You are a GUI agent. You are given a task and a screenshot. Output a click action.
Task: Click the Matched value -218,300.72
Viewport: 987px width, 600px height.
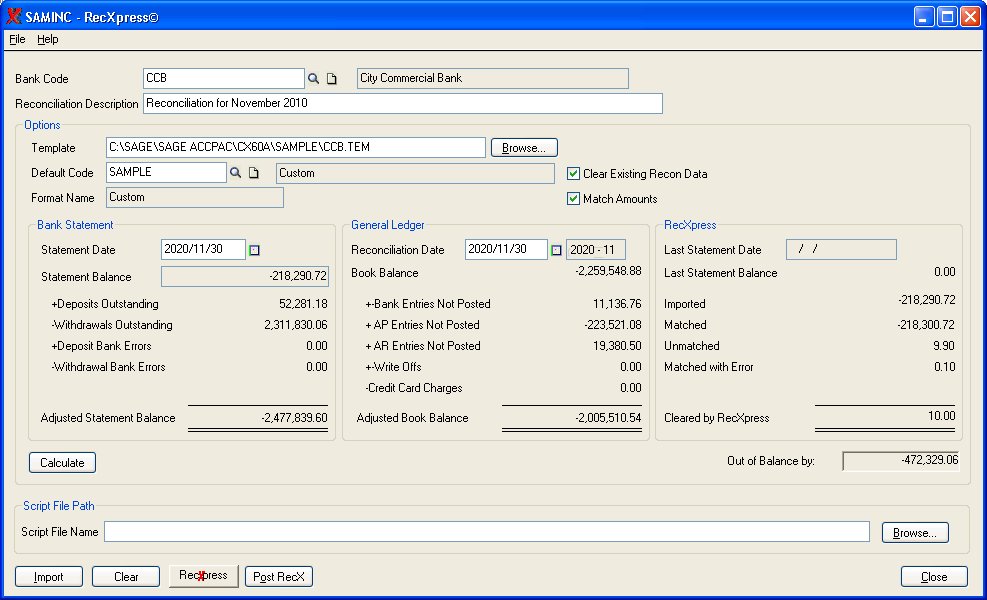click(925, 325)
